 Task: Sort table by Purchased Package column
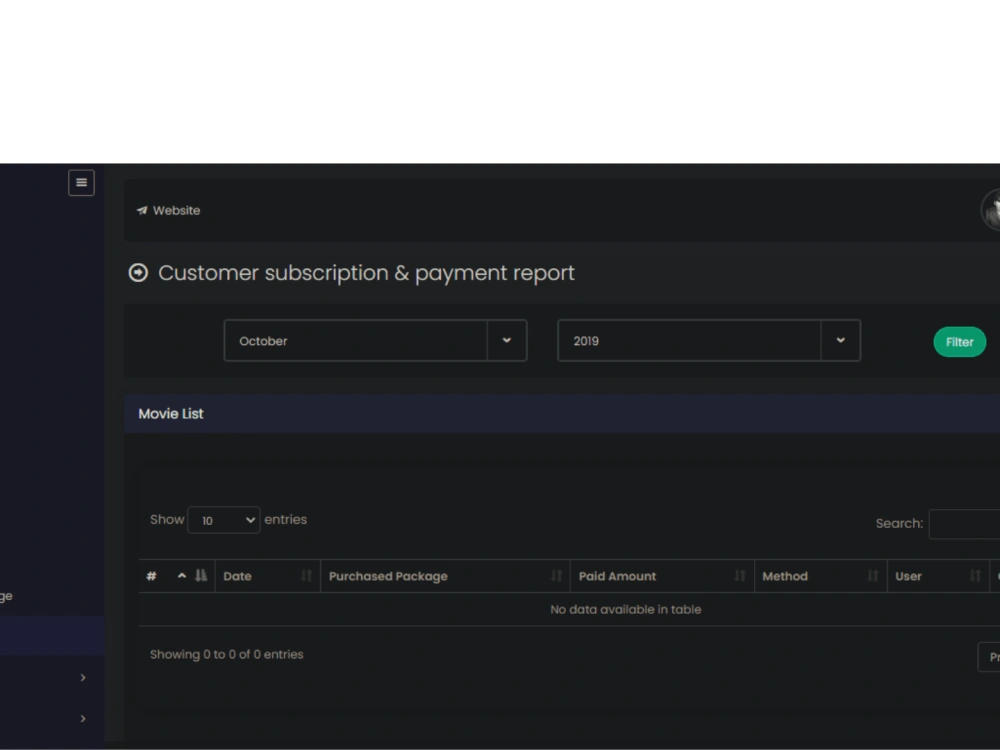[x=445, y=576]
